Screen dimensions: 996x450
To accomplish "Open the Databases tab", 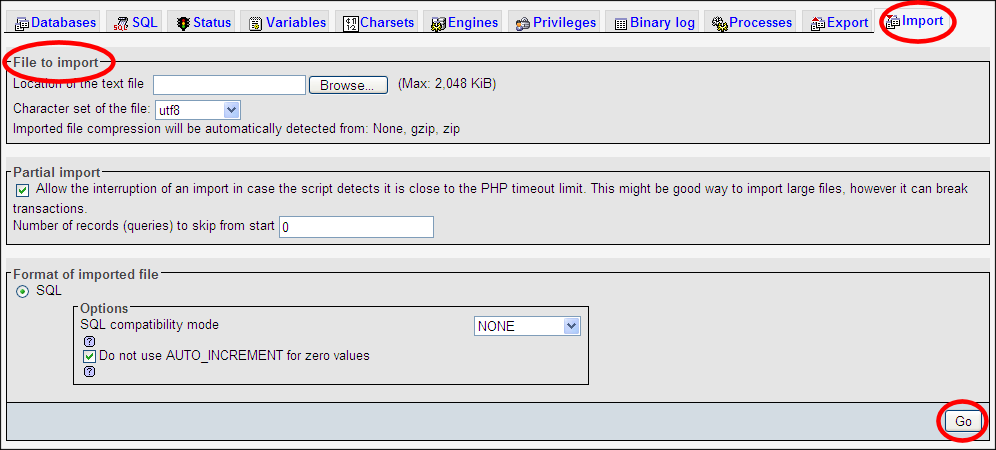I will pos(55,22).
